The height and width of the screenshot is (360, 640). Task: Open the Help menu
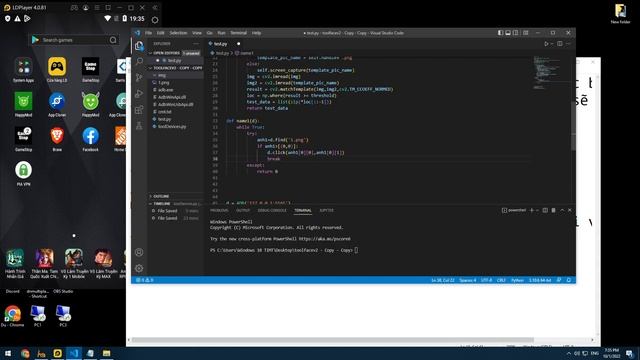pos(256,33)
